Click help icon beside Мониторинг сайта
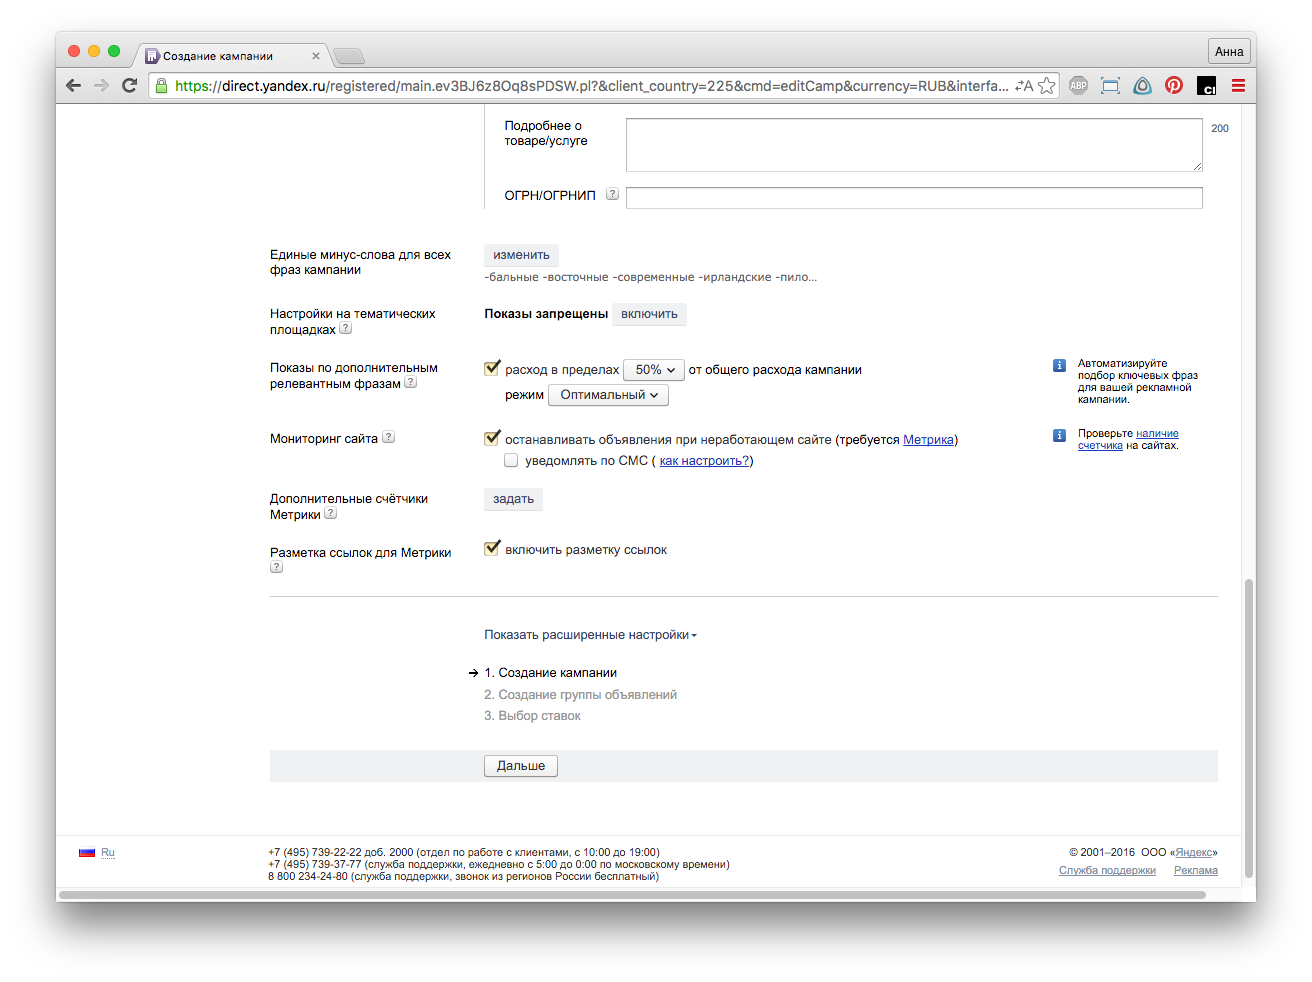 [389, 437]
